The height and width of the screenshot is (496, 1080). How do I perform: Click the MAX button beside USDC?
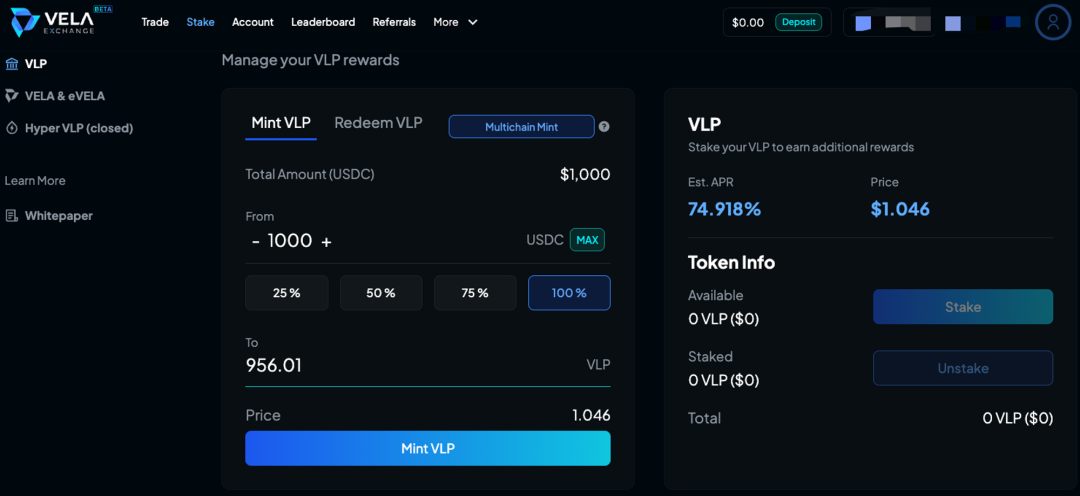[x=587, y=240]
